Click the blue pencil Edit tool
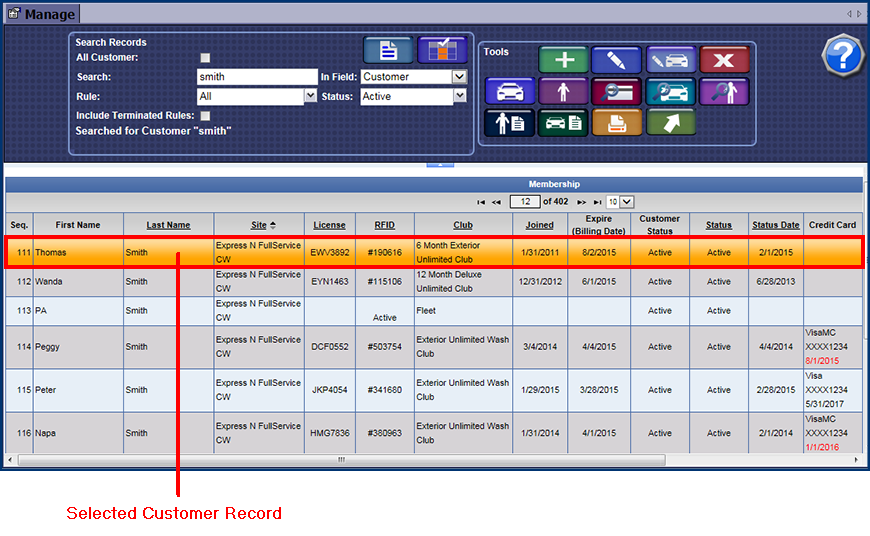Screen dimensions: 870x536 [617, 60]
